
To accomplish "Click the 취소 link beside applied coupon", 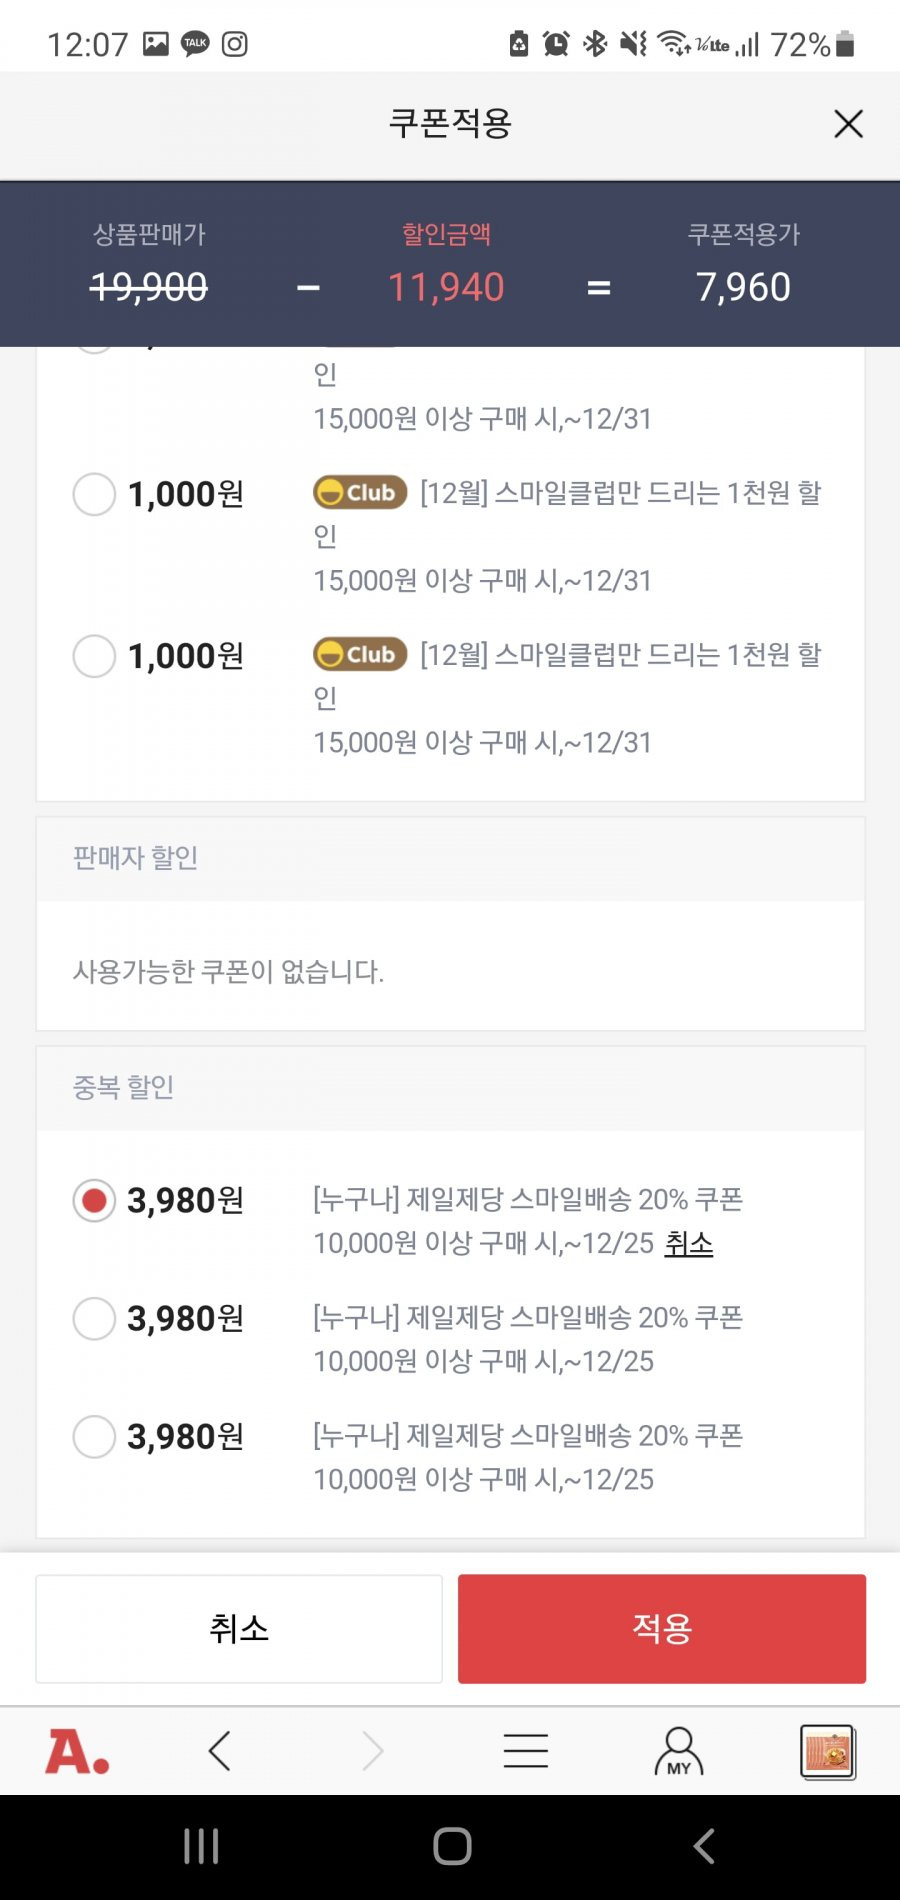I will click(x=689, y=1243).
